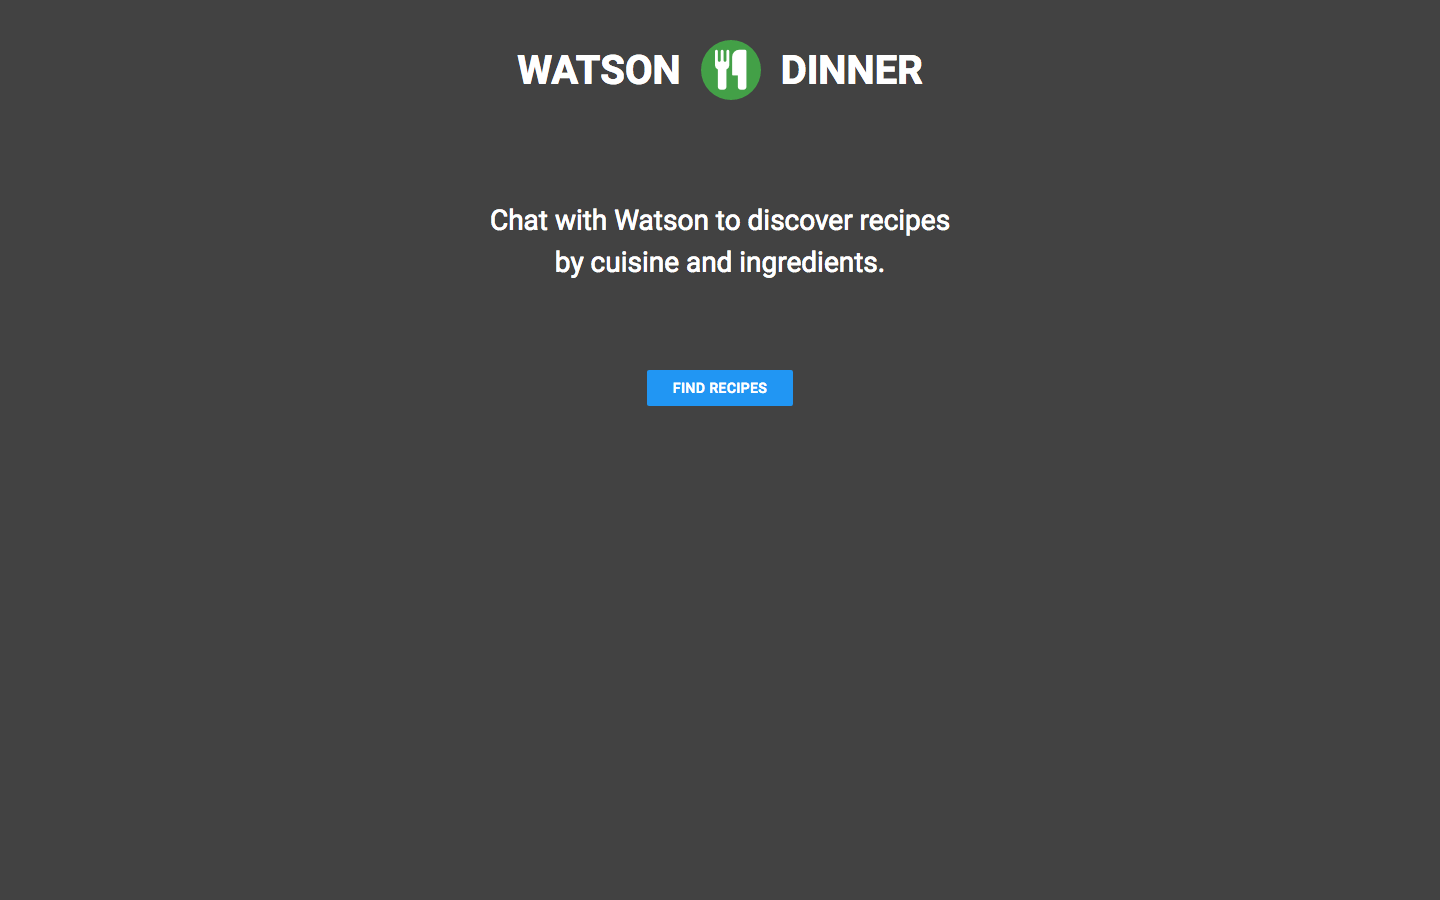The height and width of the screenshot is (900, 1440).
Task: Click the word "and" in the tagline's second line
Action: [709, 262]
